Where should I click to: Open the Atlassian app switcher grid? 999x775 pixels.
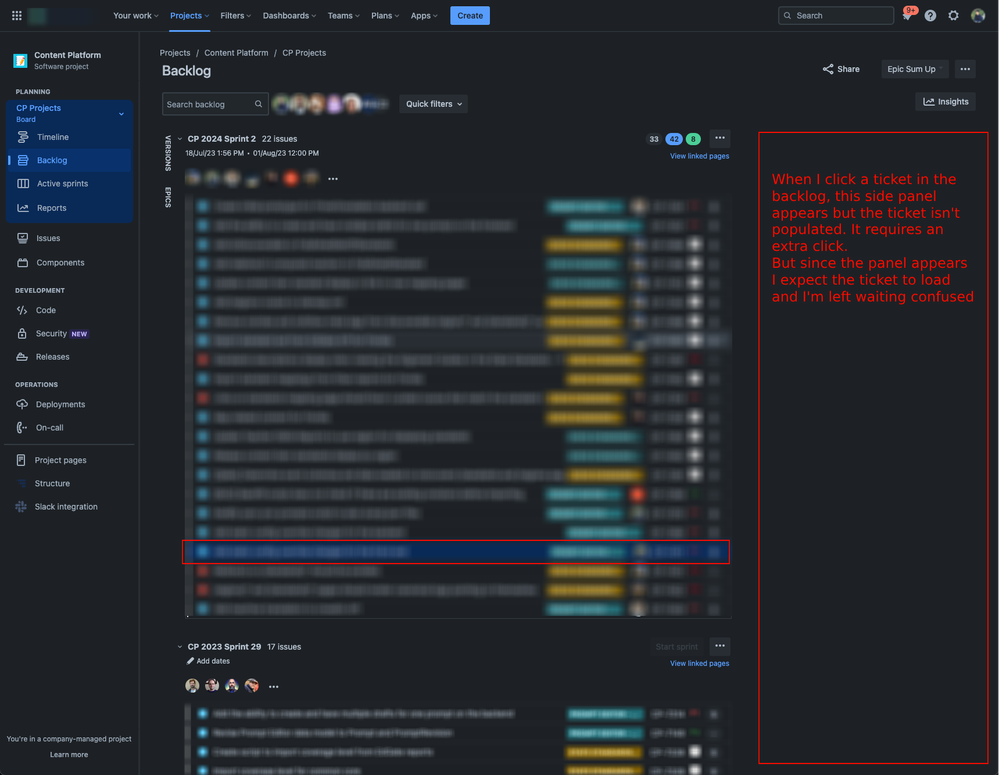point(16,15)
